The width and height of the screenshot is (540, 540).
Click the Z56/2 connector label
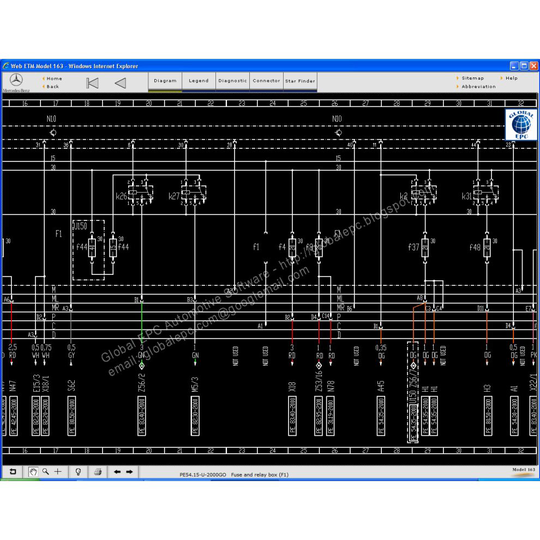coord(142,384)
